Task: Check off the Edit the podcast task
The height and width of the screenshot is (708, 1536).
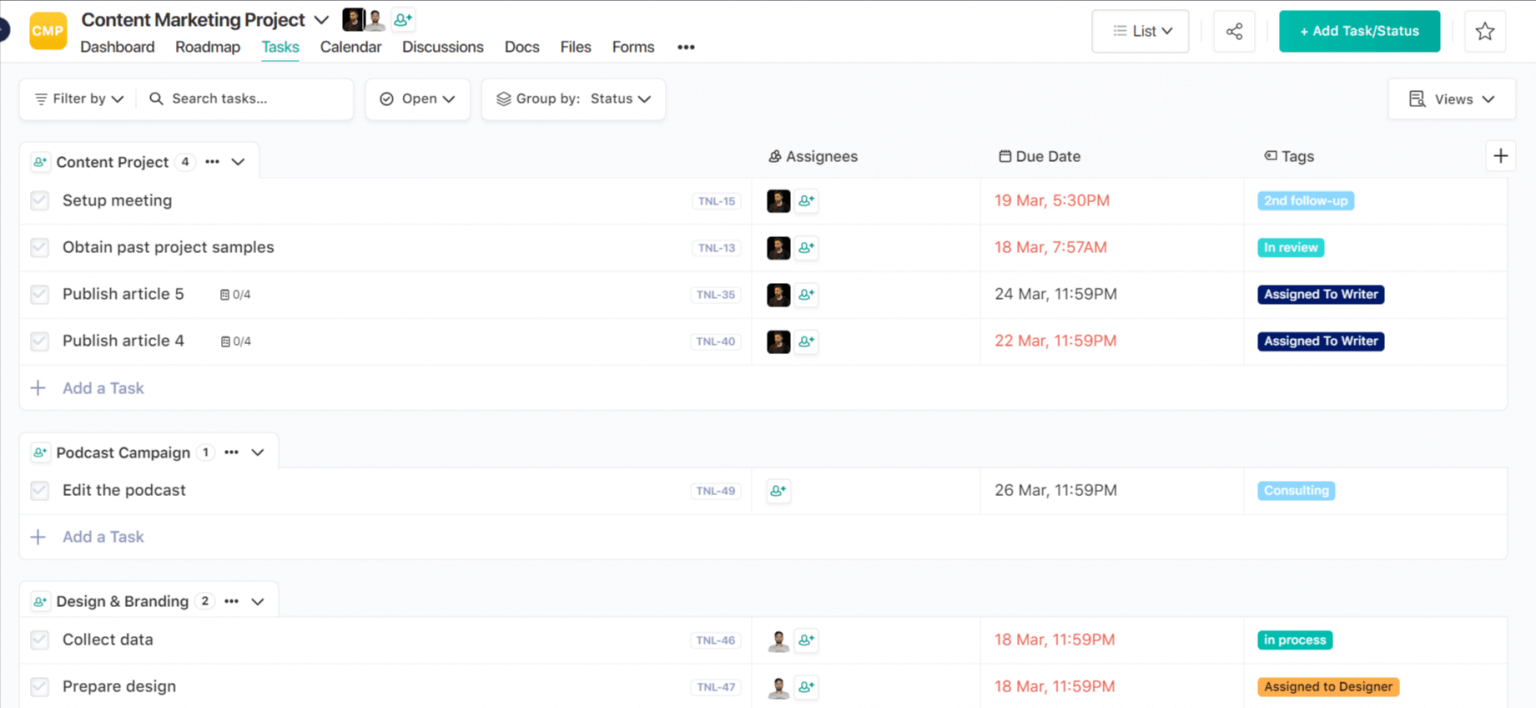Action: click(39, 490)
